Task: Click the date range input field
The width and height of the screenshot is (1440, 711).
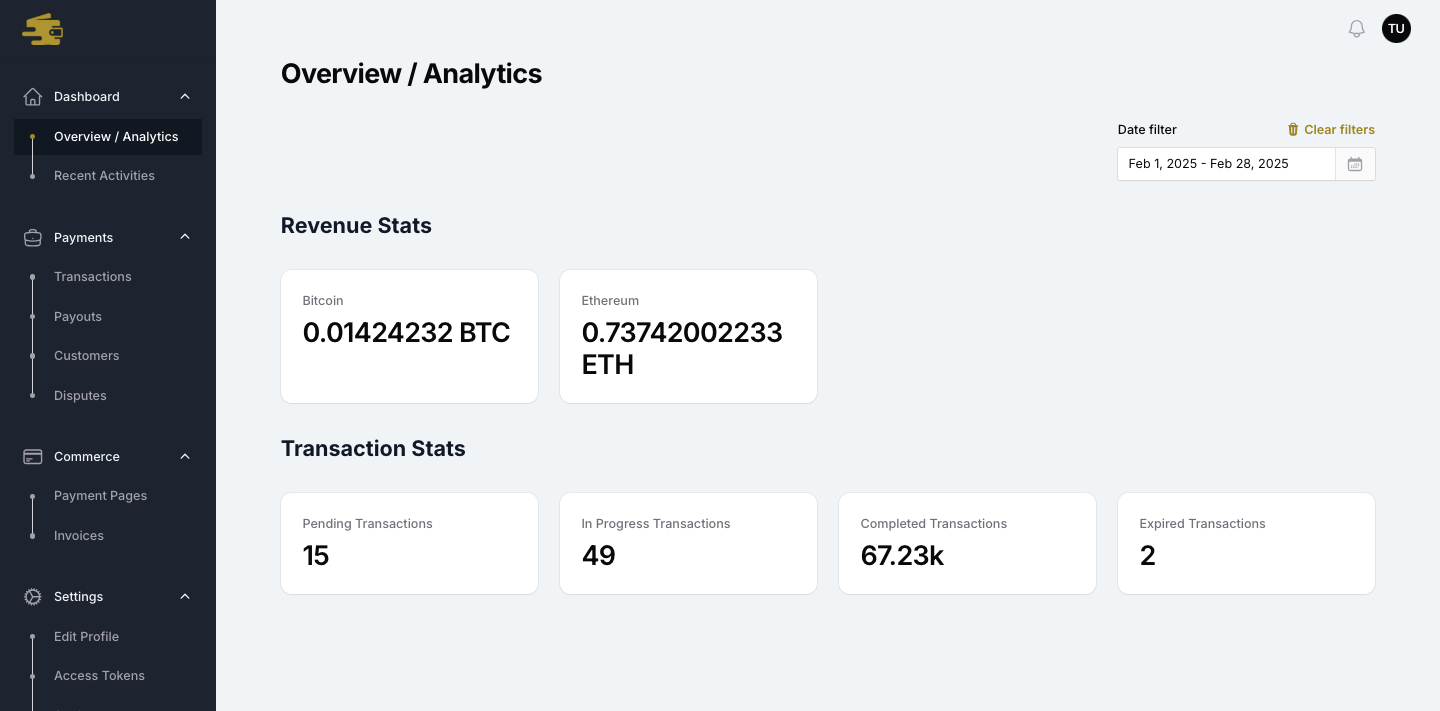Action: coord(1226,164)
